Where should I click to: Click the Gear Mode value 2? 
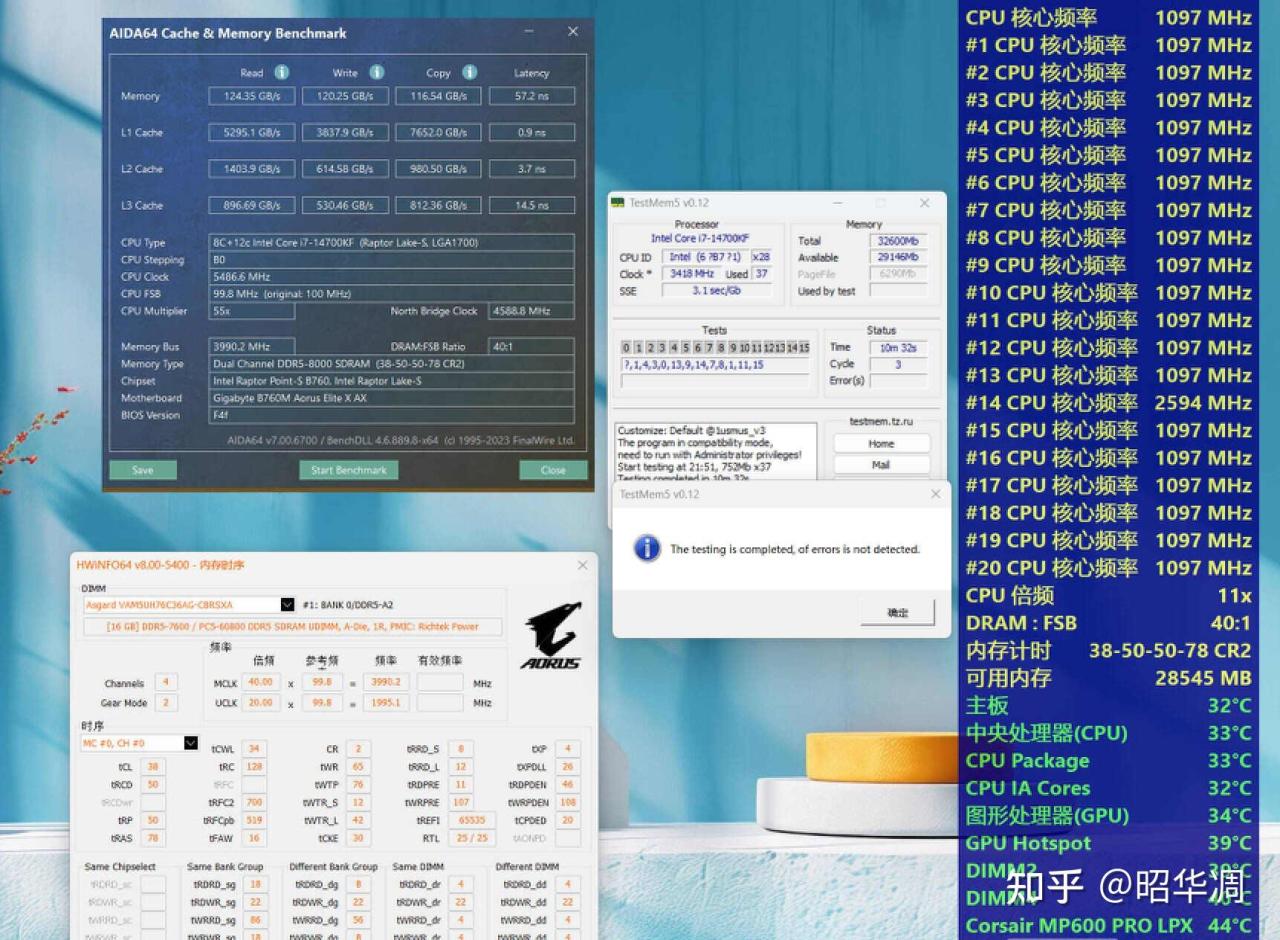(x=165, y=703)
